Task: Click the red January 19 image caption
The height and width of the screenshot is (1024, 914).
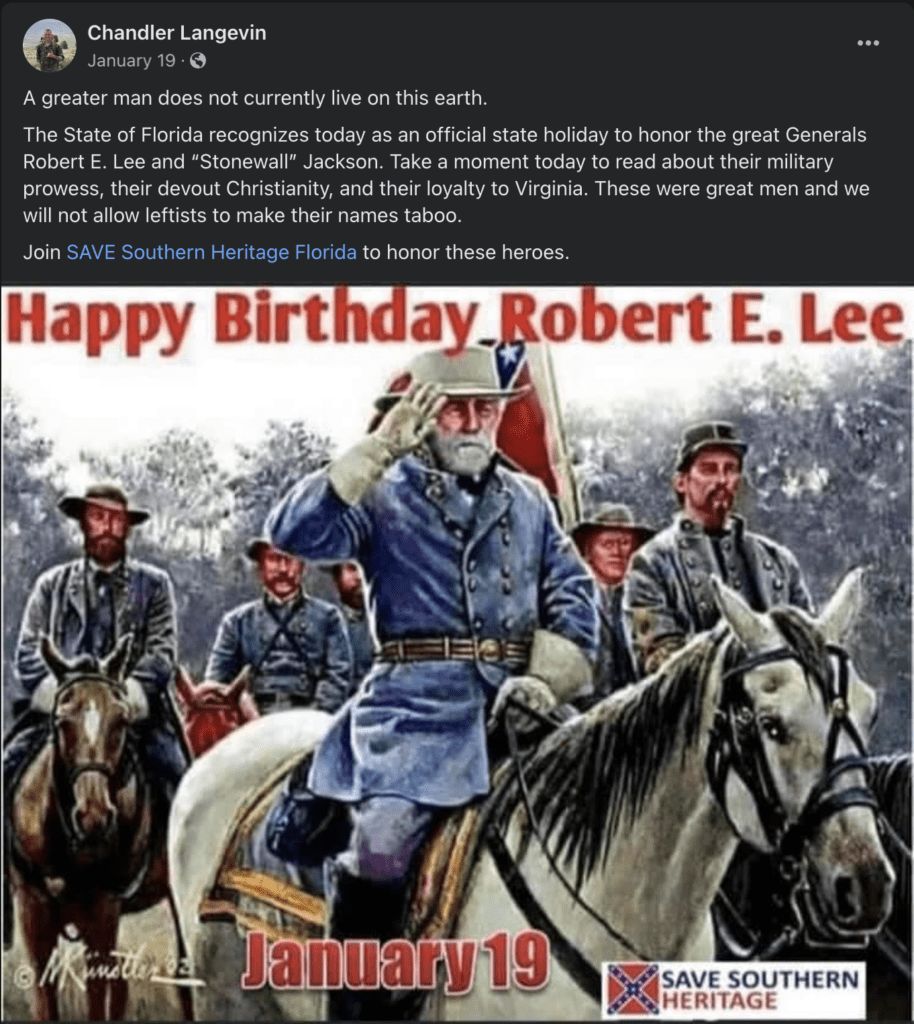Action: [395, 961]
